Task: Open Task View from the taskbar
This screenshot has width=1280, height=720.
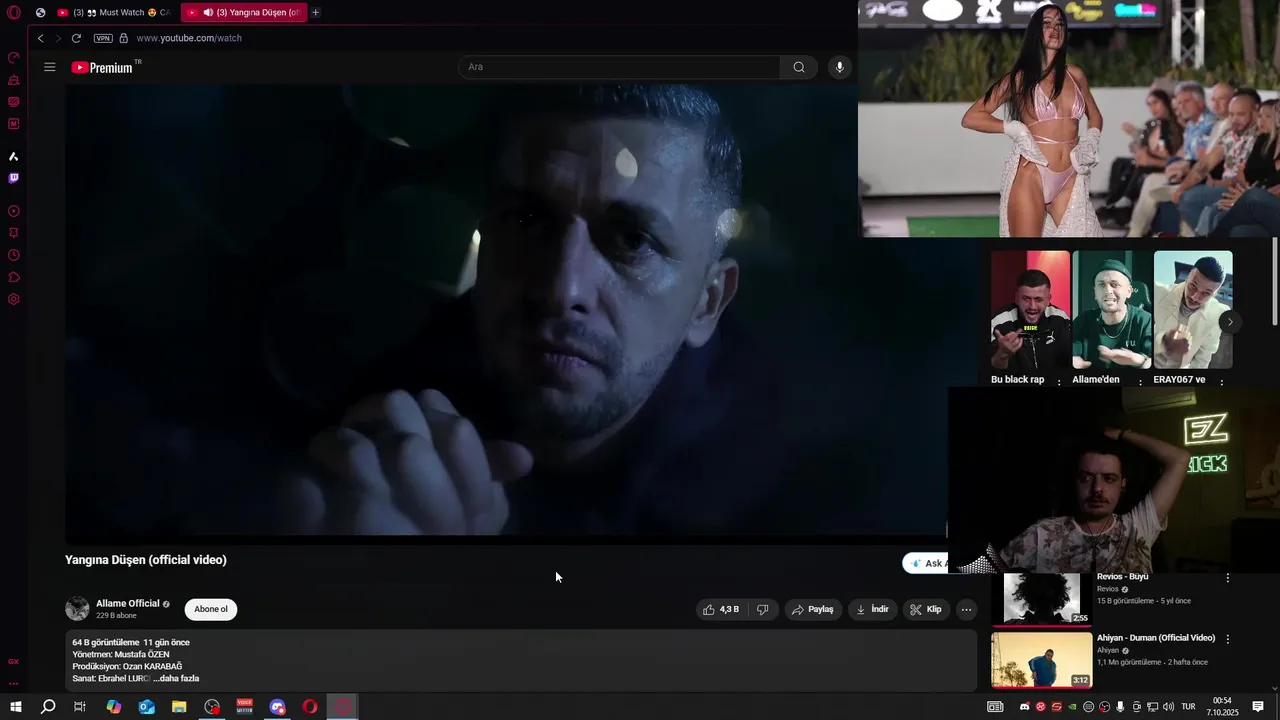Action: [x=80, y=707]
